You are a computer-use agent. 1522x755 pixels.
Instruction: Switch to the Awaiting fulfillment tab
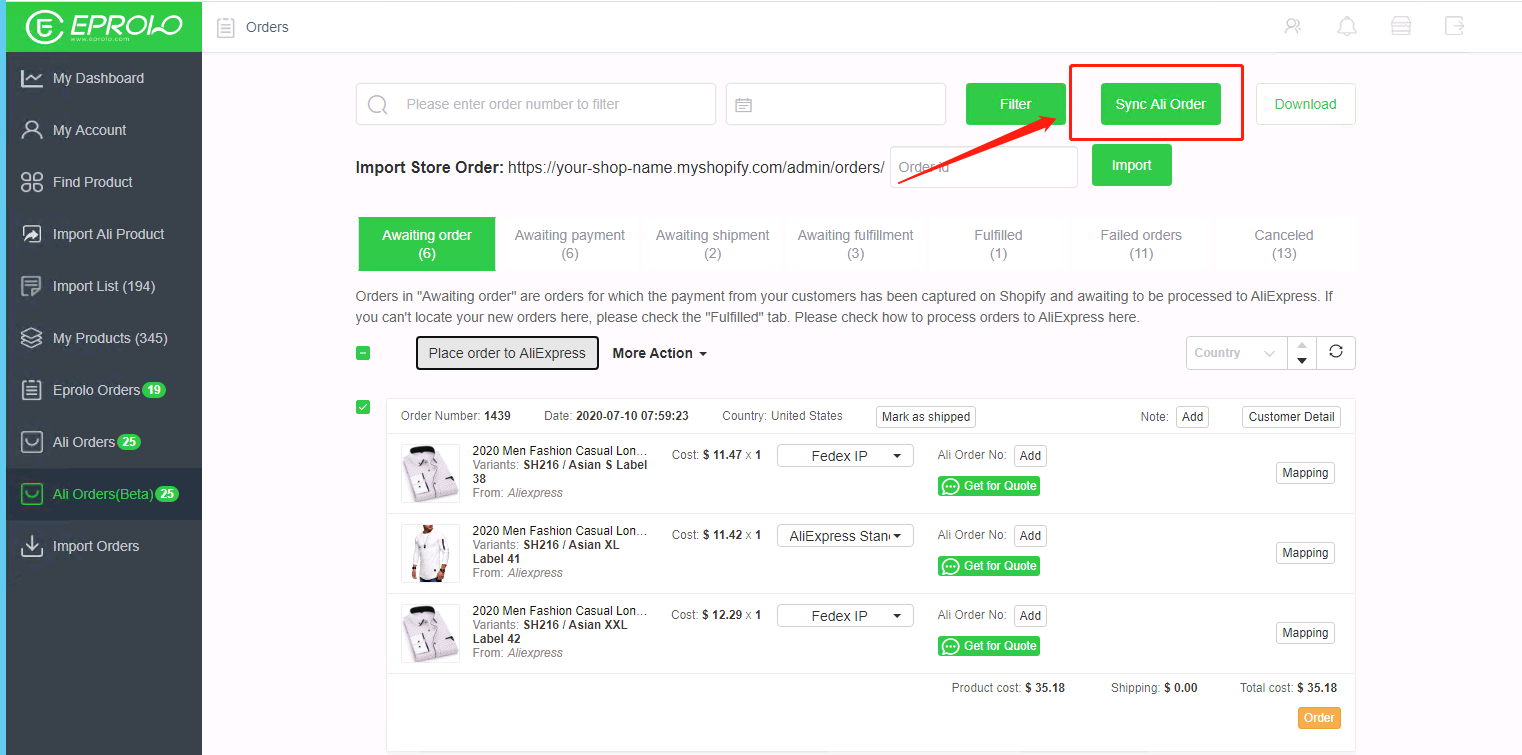856,244
